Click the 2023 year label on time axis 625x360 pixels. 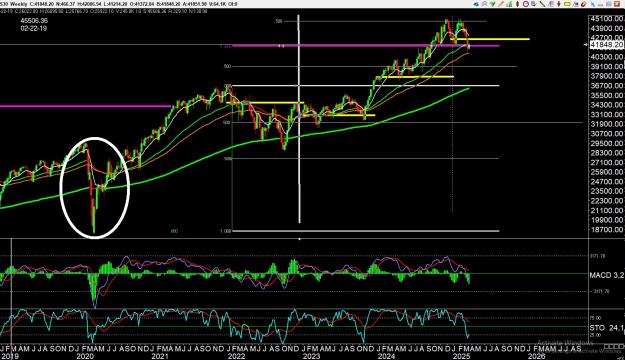[311, 356]
